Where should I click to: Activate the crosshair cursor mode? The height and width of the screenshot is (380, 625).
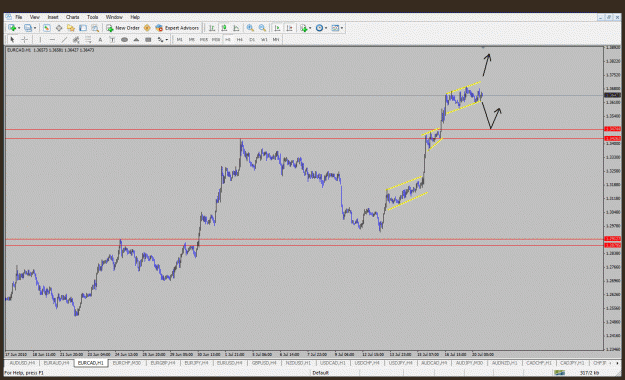tap(24, 39)
